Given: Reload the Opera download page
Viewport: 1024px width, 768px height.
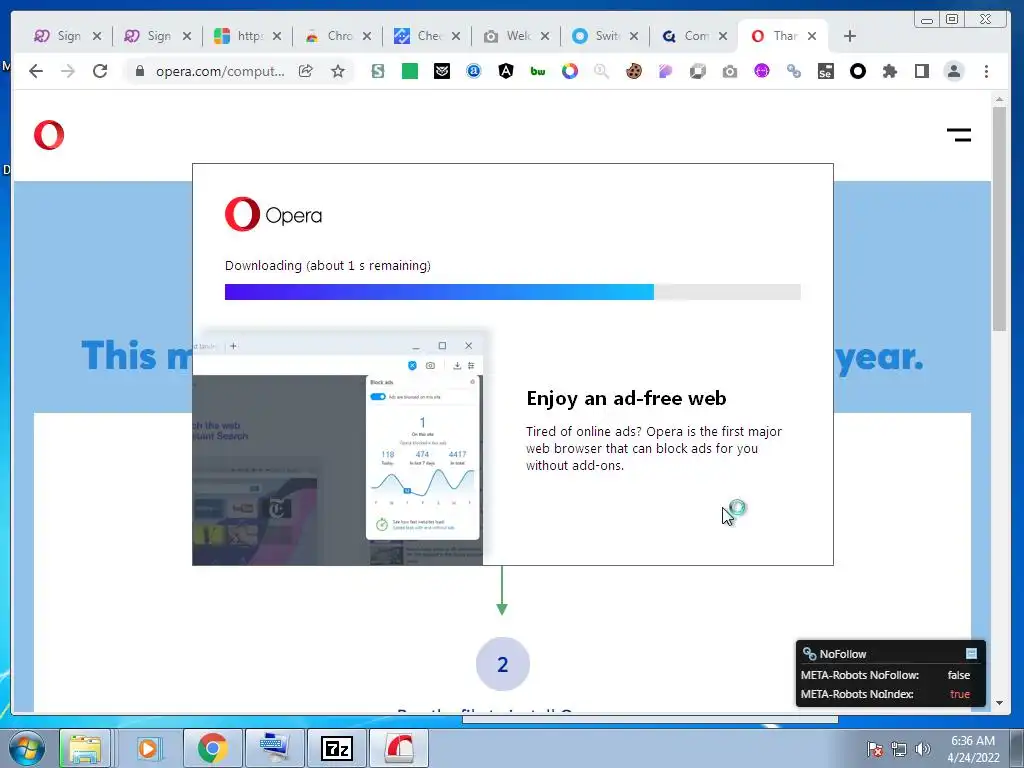Looking at the screenshot, I should tap(100, 71).
